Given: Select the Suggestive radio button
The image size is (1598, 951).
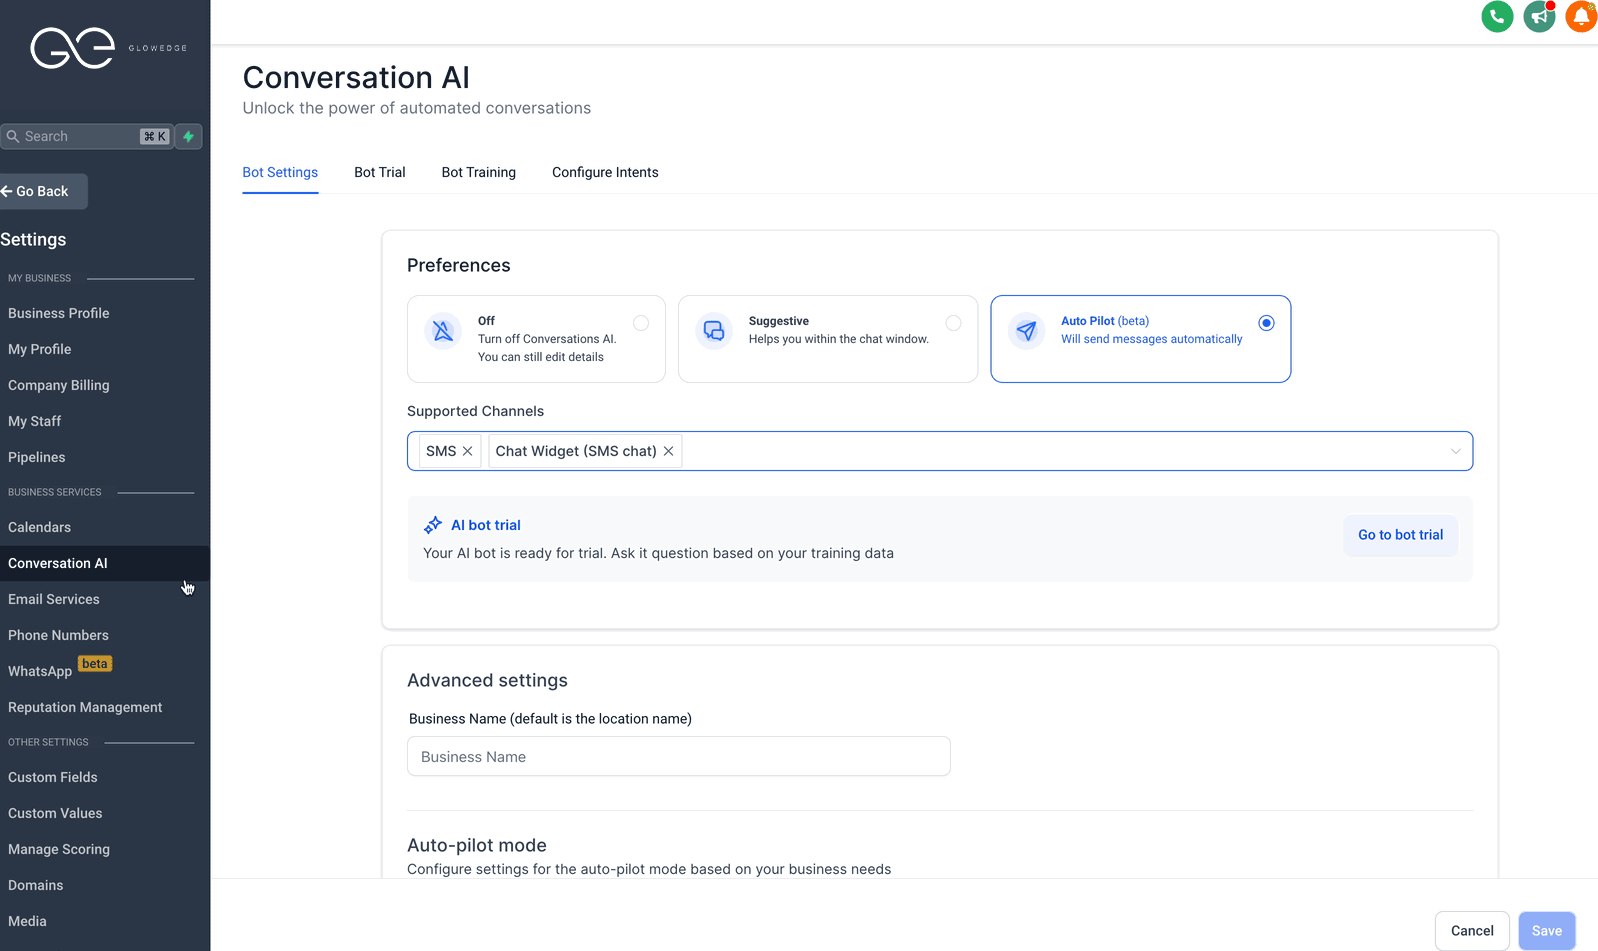Looking at the screenshot, I should click(953, 323).
